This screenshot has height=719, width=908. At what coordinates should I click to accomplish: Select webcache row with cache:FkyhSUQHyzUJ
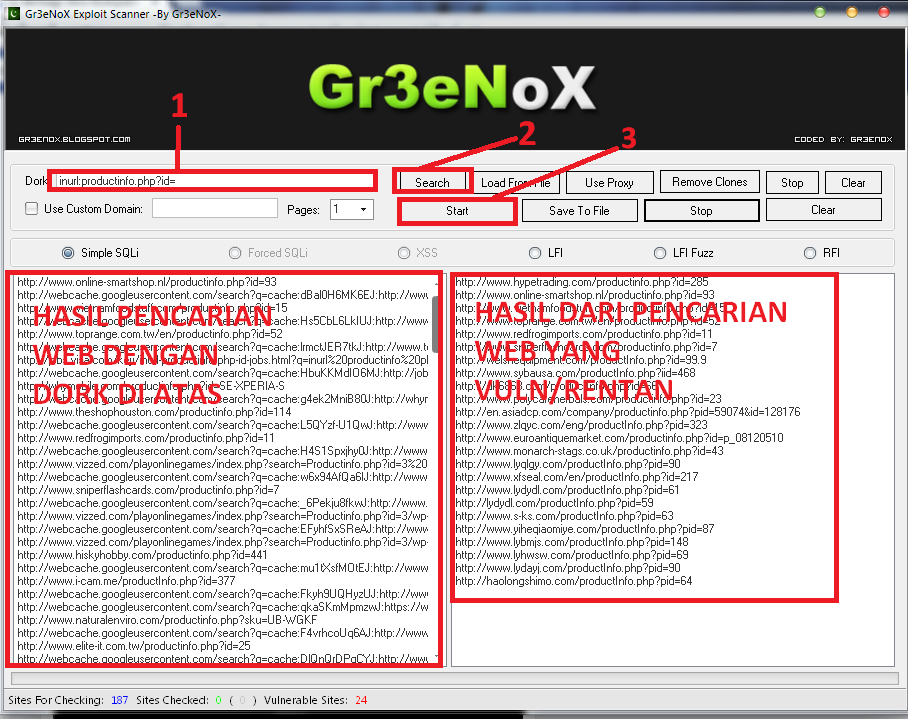tap(223, 594)
